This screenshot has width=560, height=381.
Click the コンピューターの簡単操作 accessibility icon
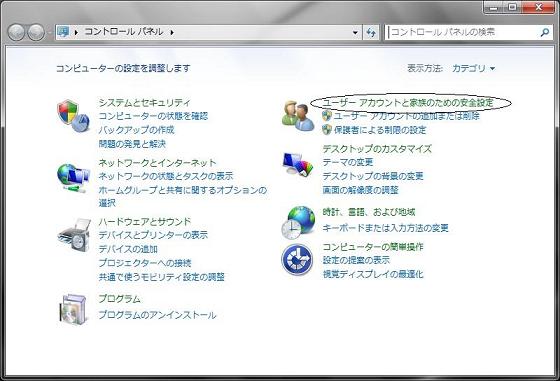pyautogui.click(x=297, y=260)
